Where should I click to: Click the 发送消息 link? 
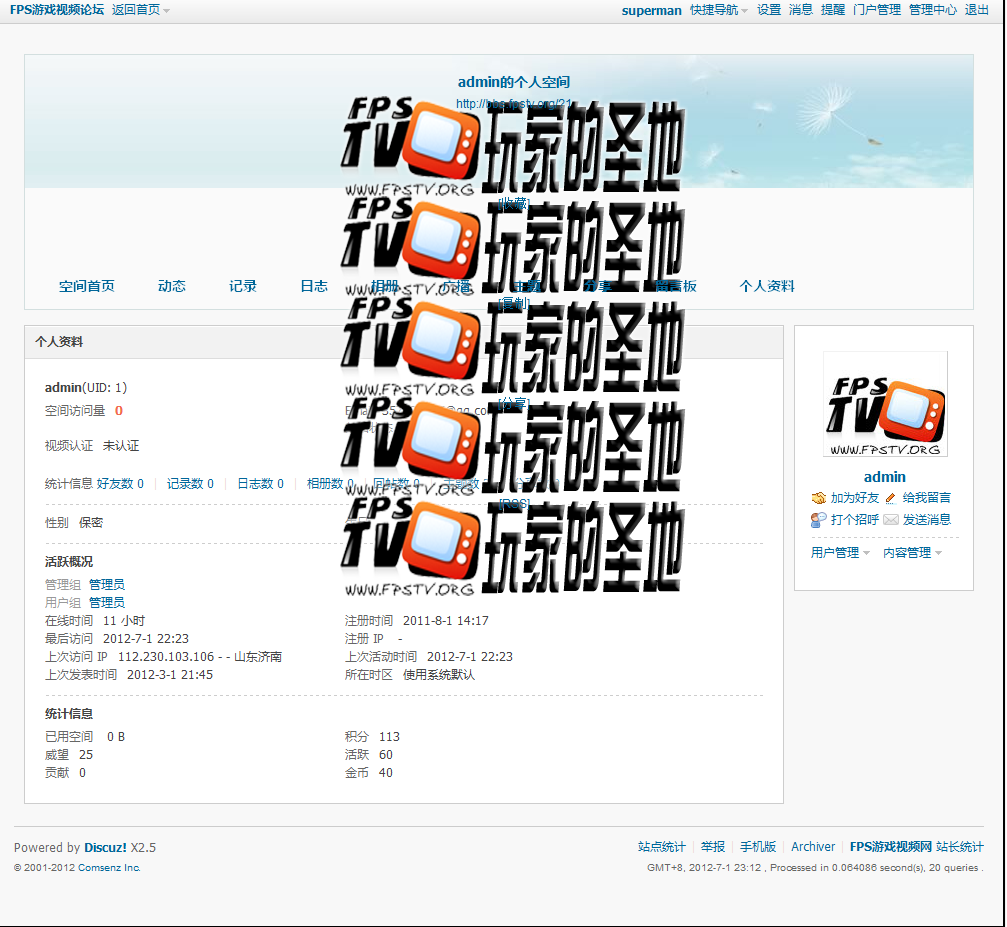pyautogui.click(x=926, y=520)
